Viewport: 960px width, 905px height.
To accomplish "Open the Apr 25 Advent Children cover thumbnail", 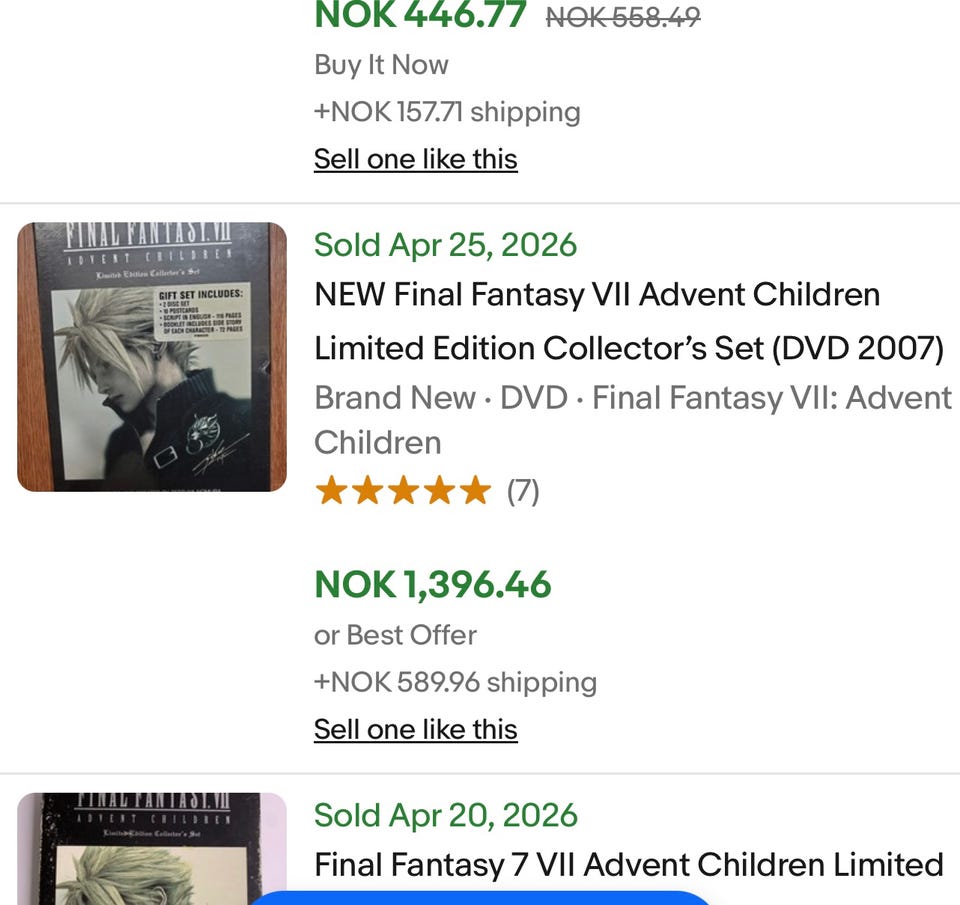I will coord(152,357).
